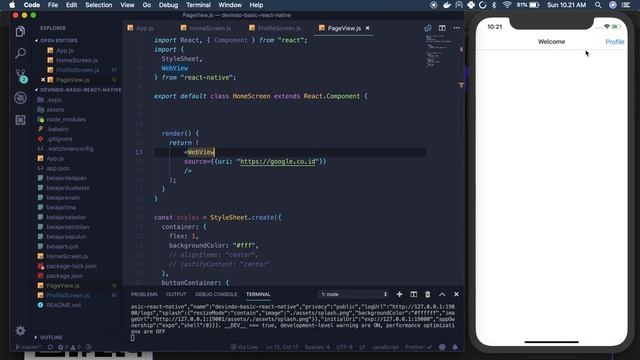Viewport: 640px width, 360px height.
Task: Expand the node_modules folder
Action: [66, 119]
